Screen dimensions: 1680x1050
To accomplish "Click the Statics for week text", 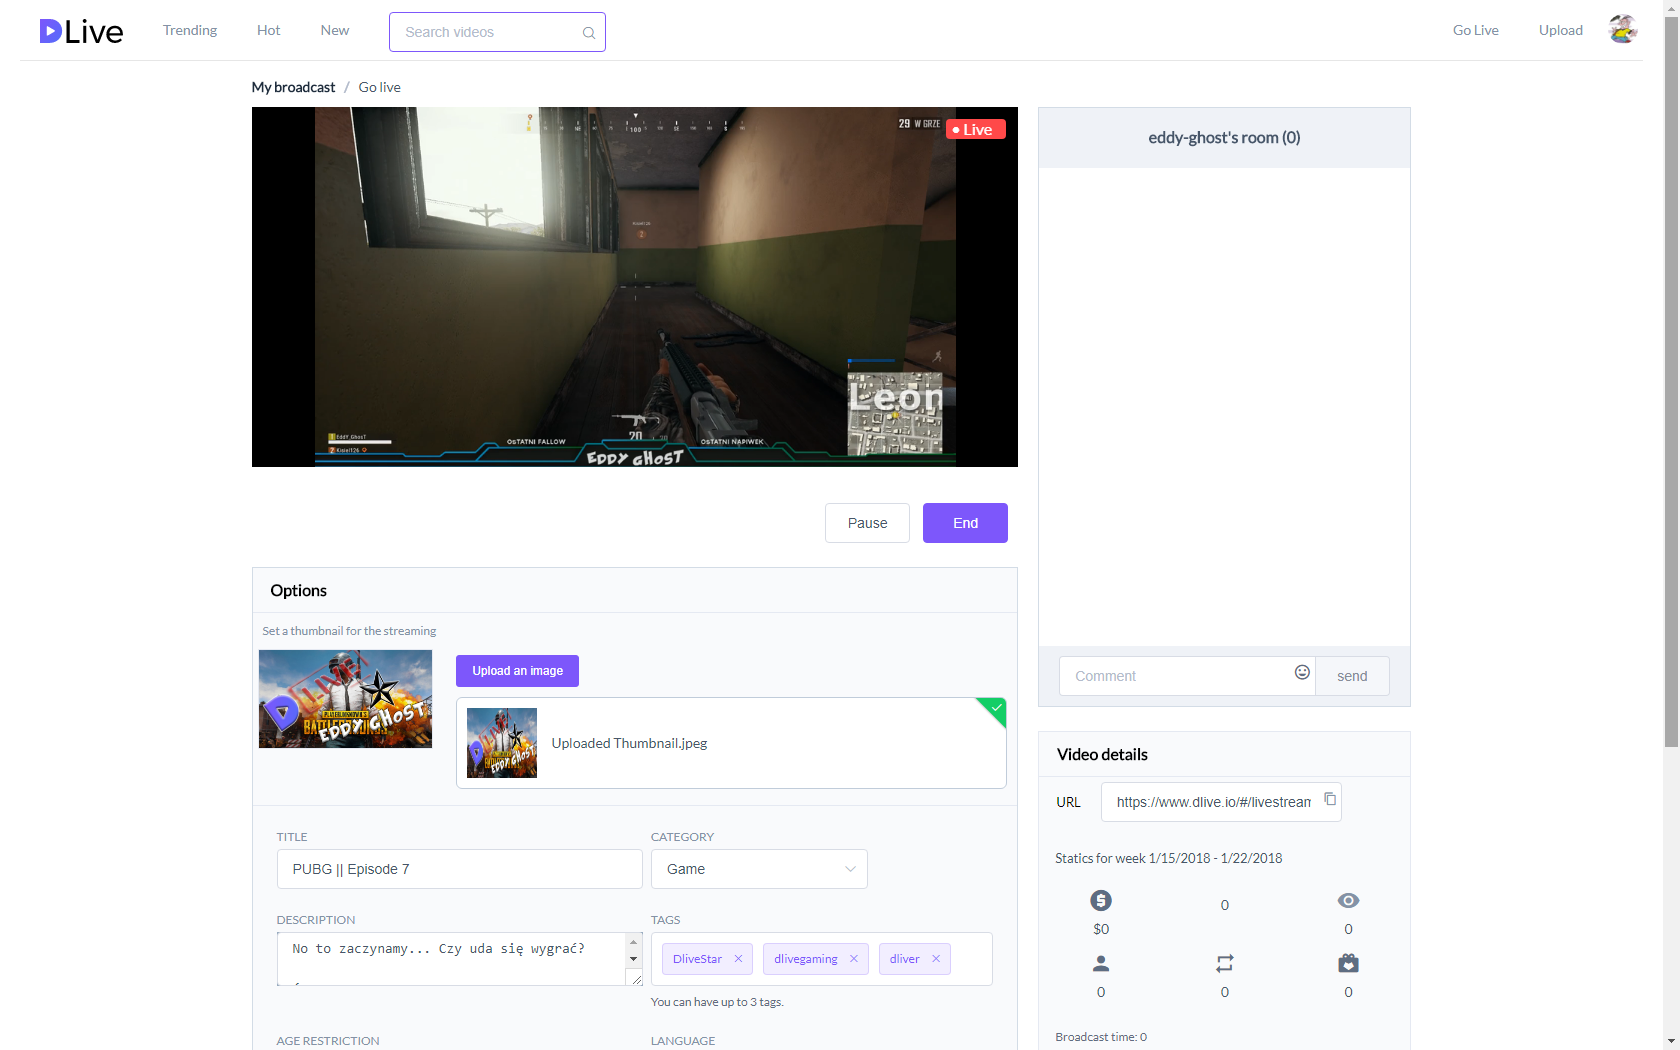I will point(1168,858).
